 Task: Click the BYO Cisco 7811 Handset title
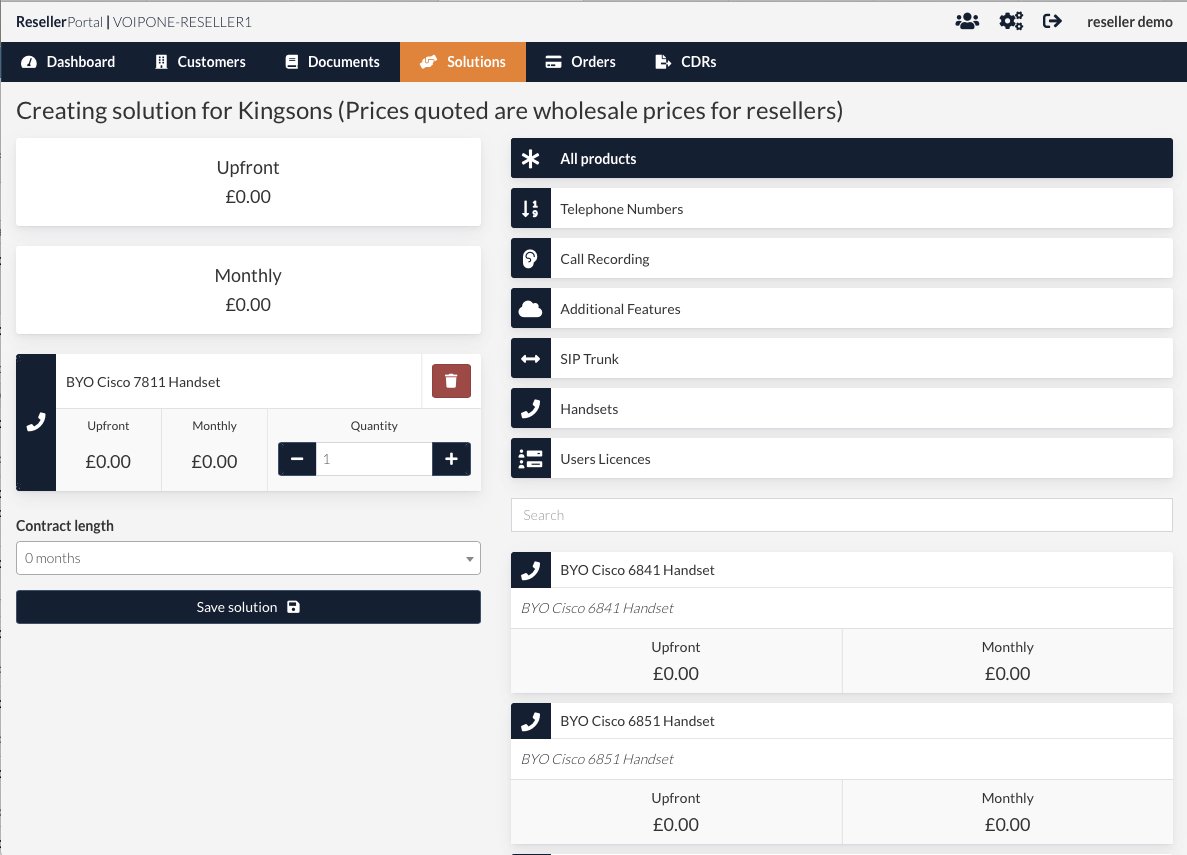(x=143, y=382)
